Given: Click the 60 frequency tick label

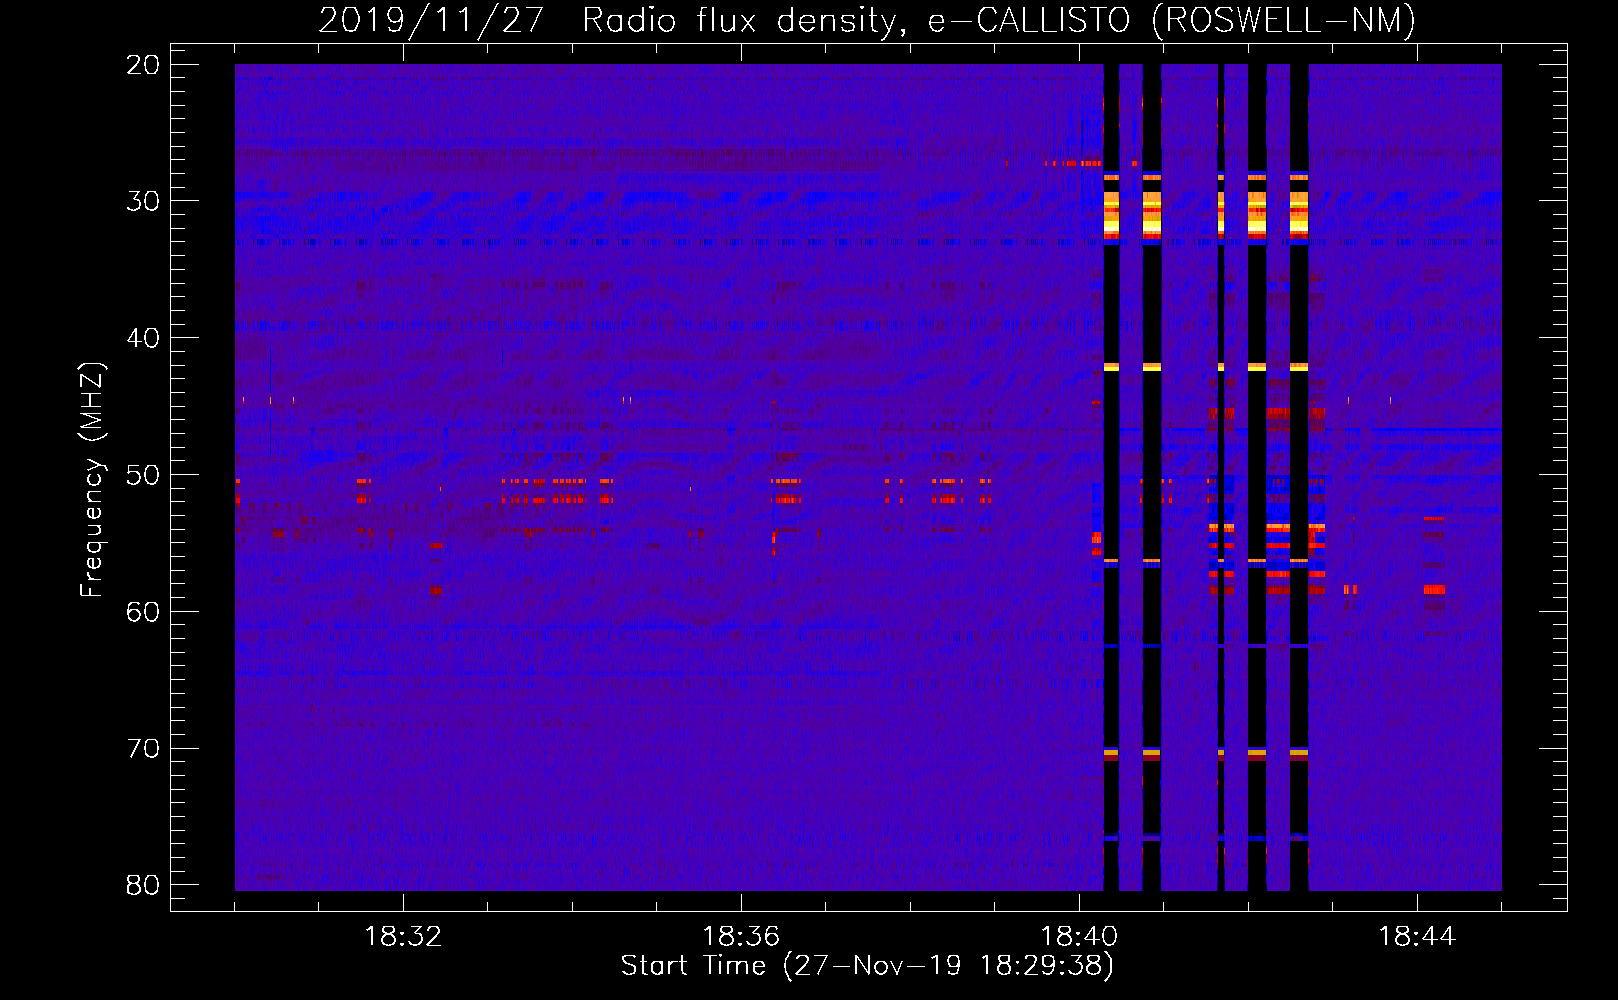Looking at the screenshot, I should 143,612.
